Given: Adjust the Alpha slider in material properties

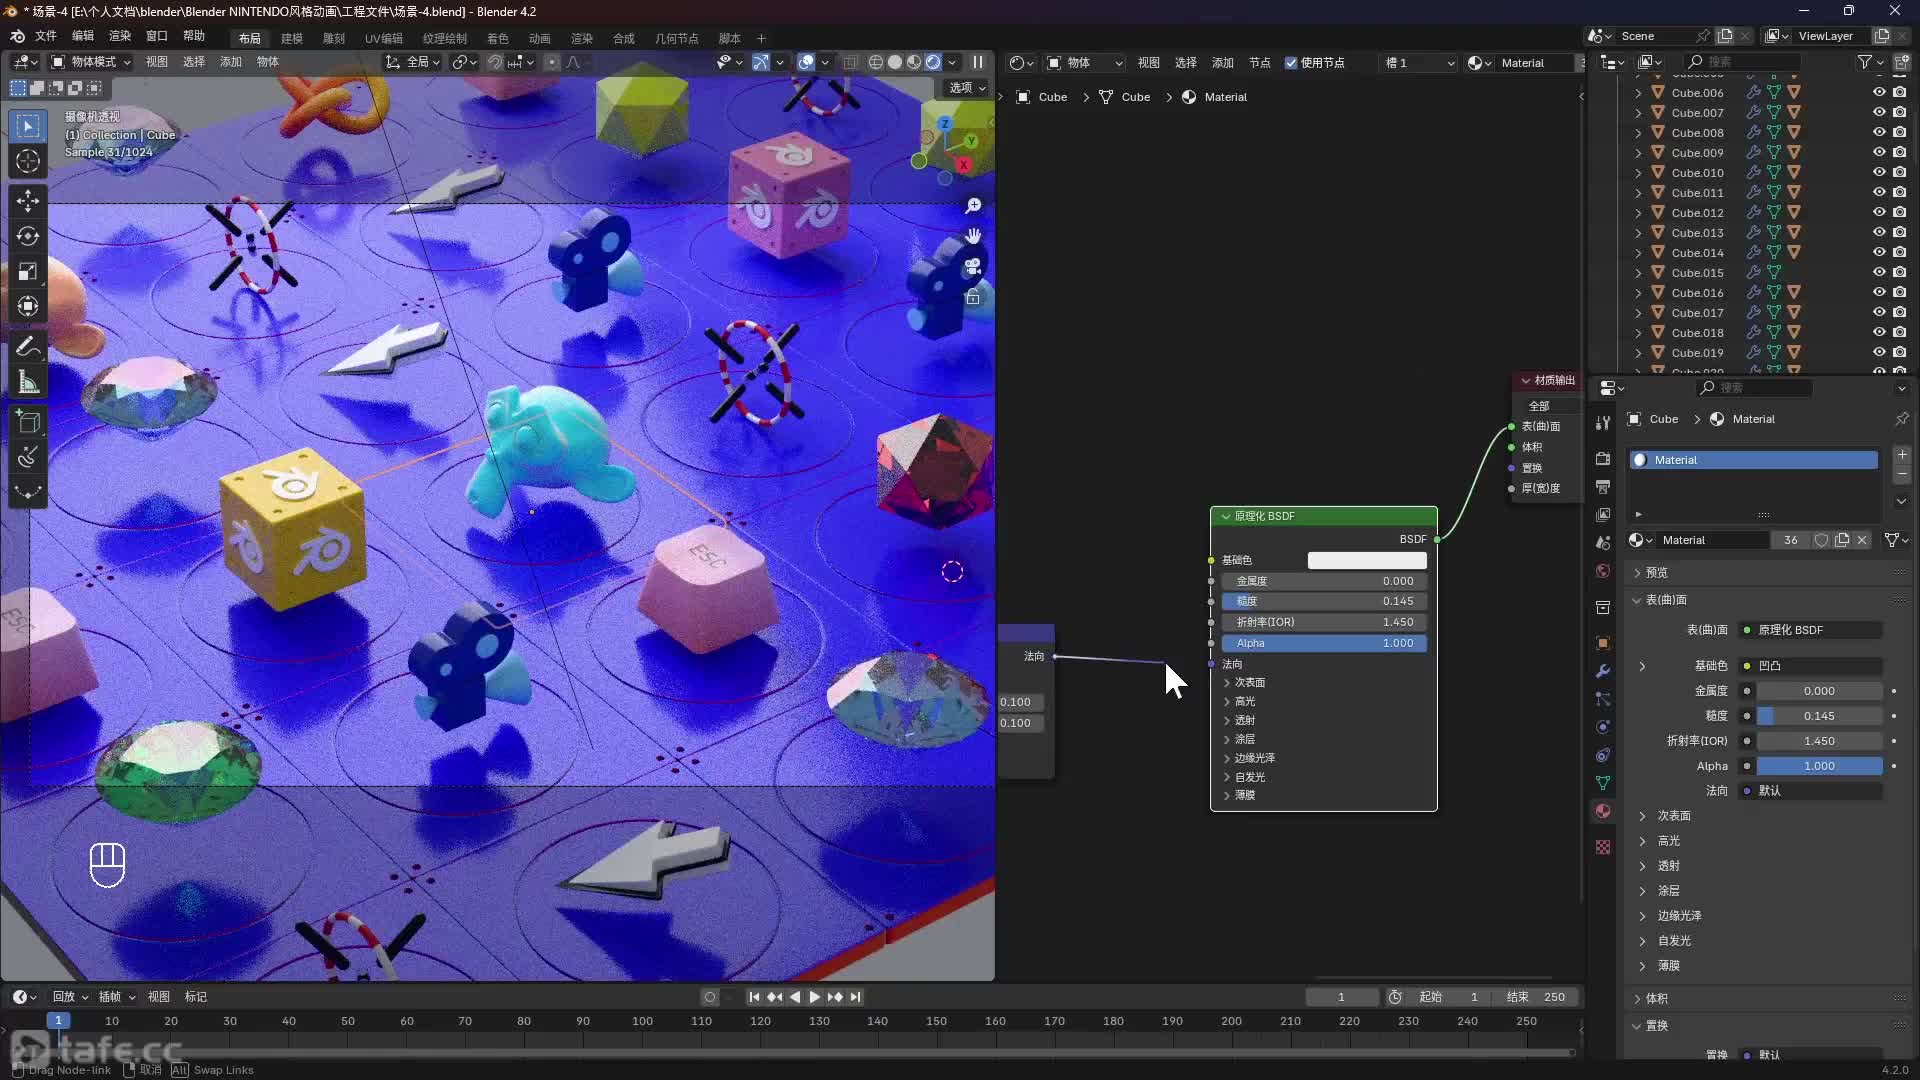Looking at the screenshot, I should (1820, 766).
